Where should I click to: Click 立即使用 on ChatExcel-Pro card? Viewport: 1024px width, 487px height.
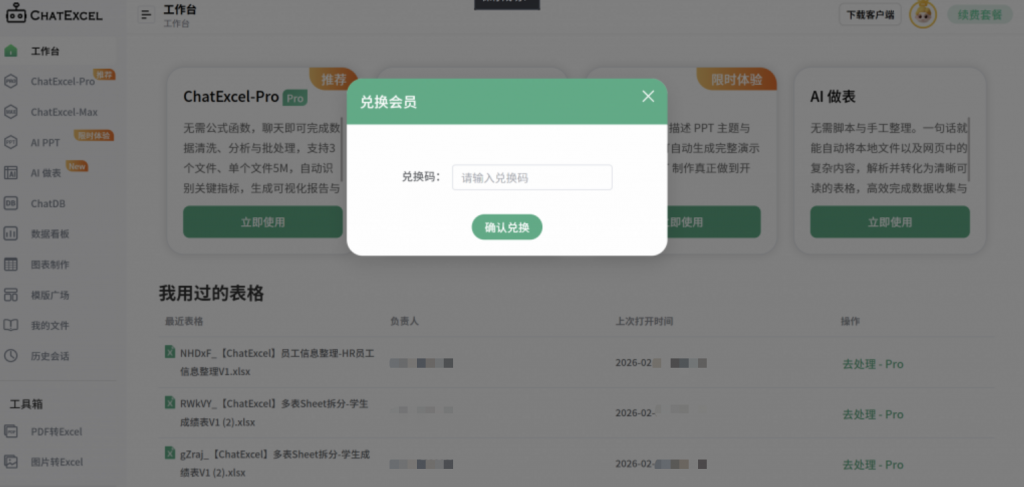(x=263, y=222)
